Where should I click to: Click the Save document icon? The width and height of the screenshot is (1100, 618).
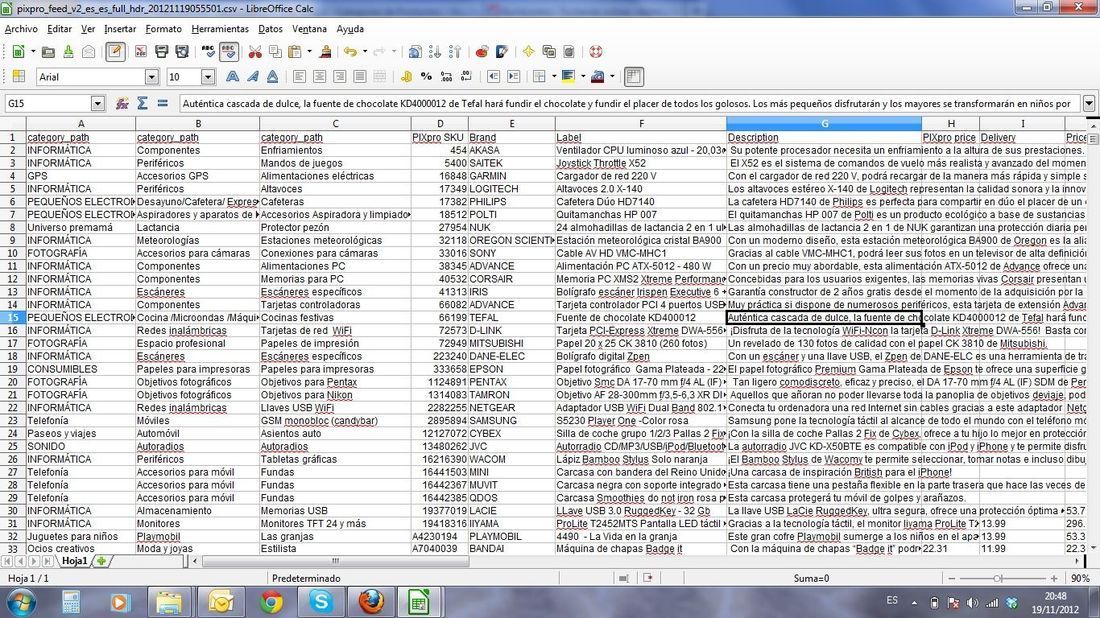coord(68,51)
